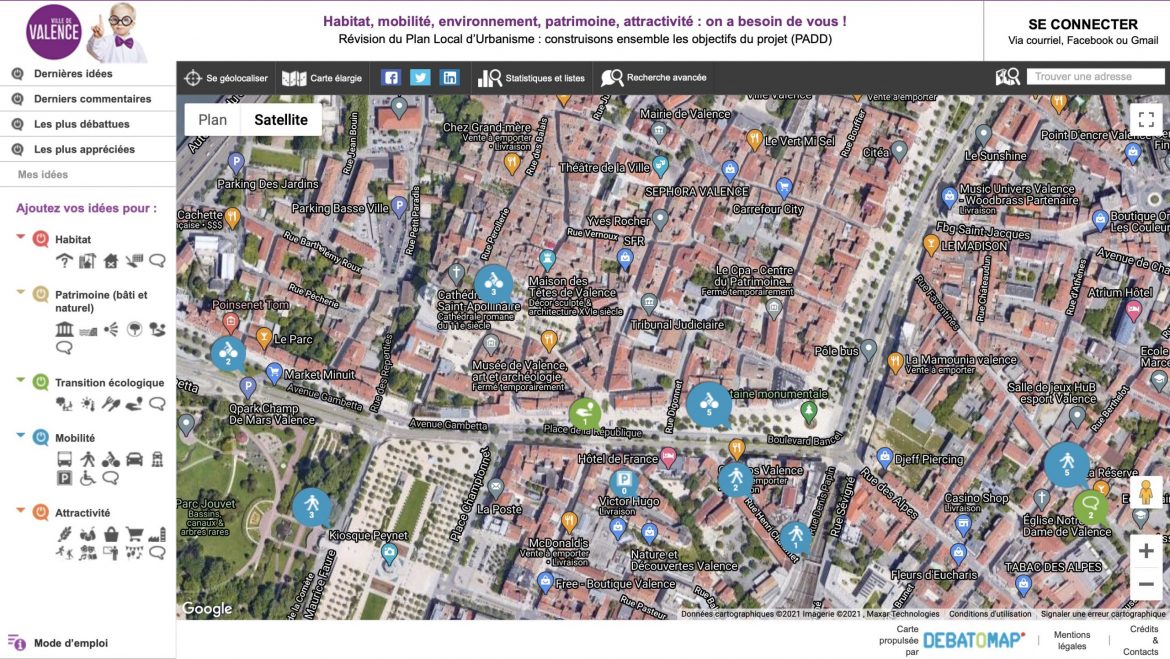Image resolution: width=1170 pixels, height=659 pixels.
Task: Switch map to Plan view
Action: 212,120
